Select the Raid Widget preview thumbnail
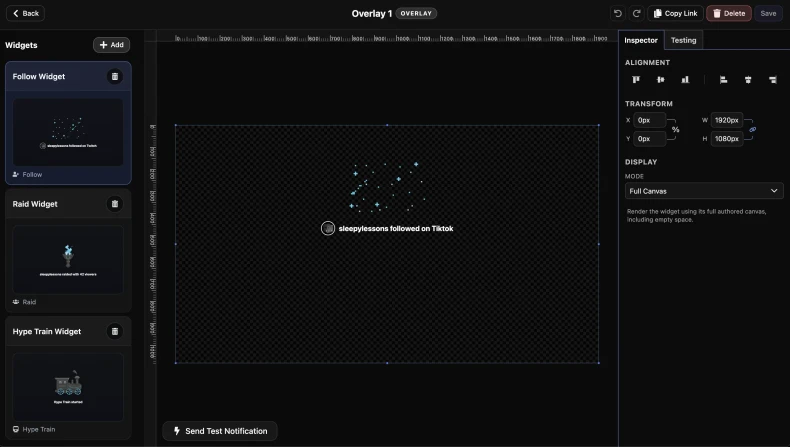The height and width of the screenshot is (447, 790). (68, 260)
